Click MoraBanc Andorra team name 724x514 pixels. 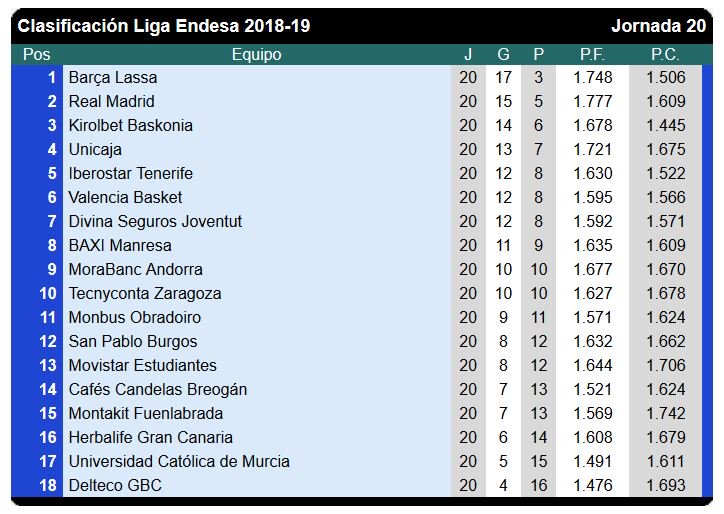[135, 269]
